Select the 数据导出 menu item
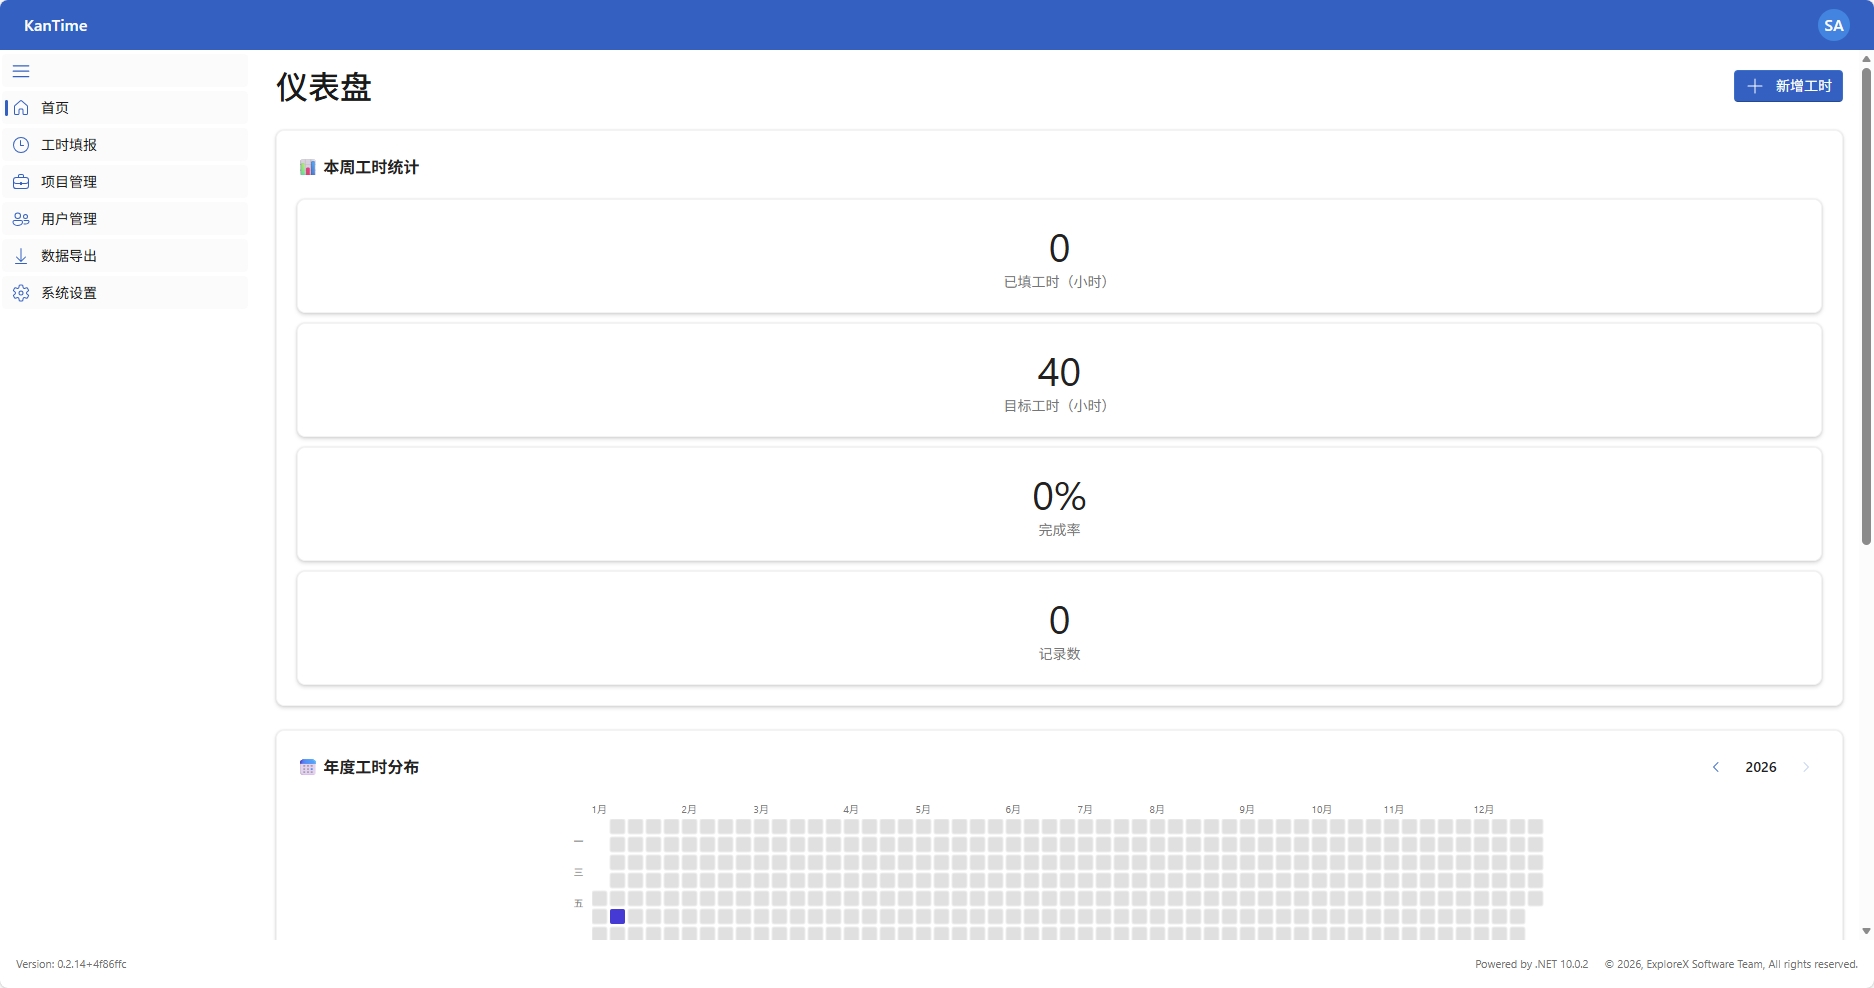The height and width of the screenshot is (988, 1874). (x=69, y=256)
